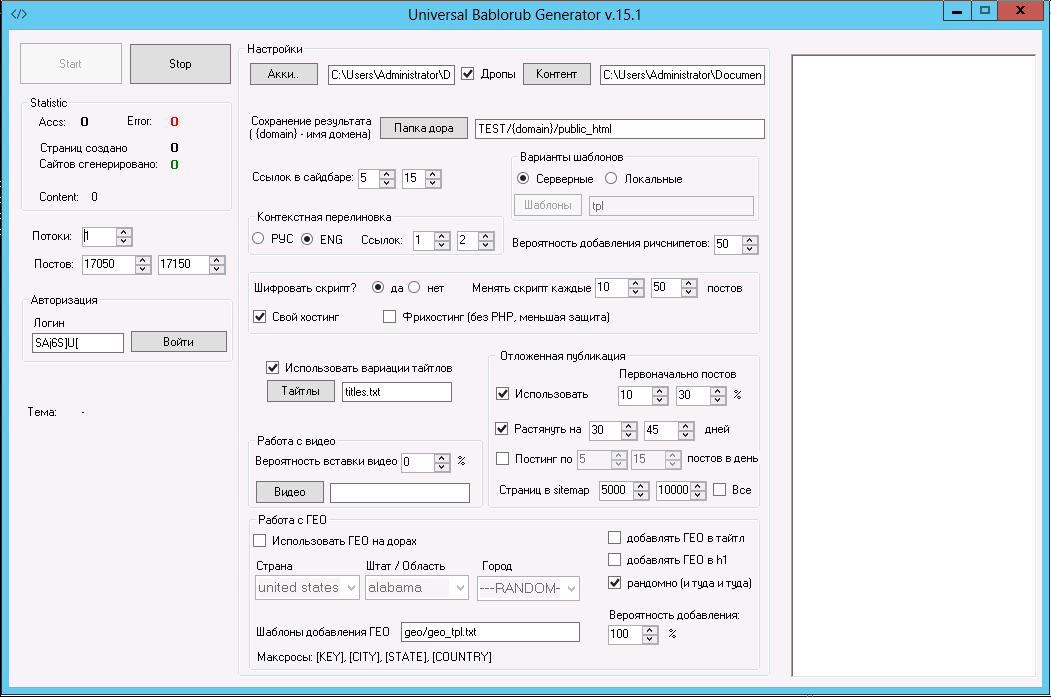The width and height of the screenshot is (1051, 697).
Task: Click the Видео button
Action: [290, 492]
